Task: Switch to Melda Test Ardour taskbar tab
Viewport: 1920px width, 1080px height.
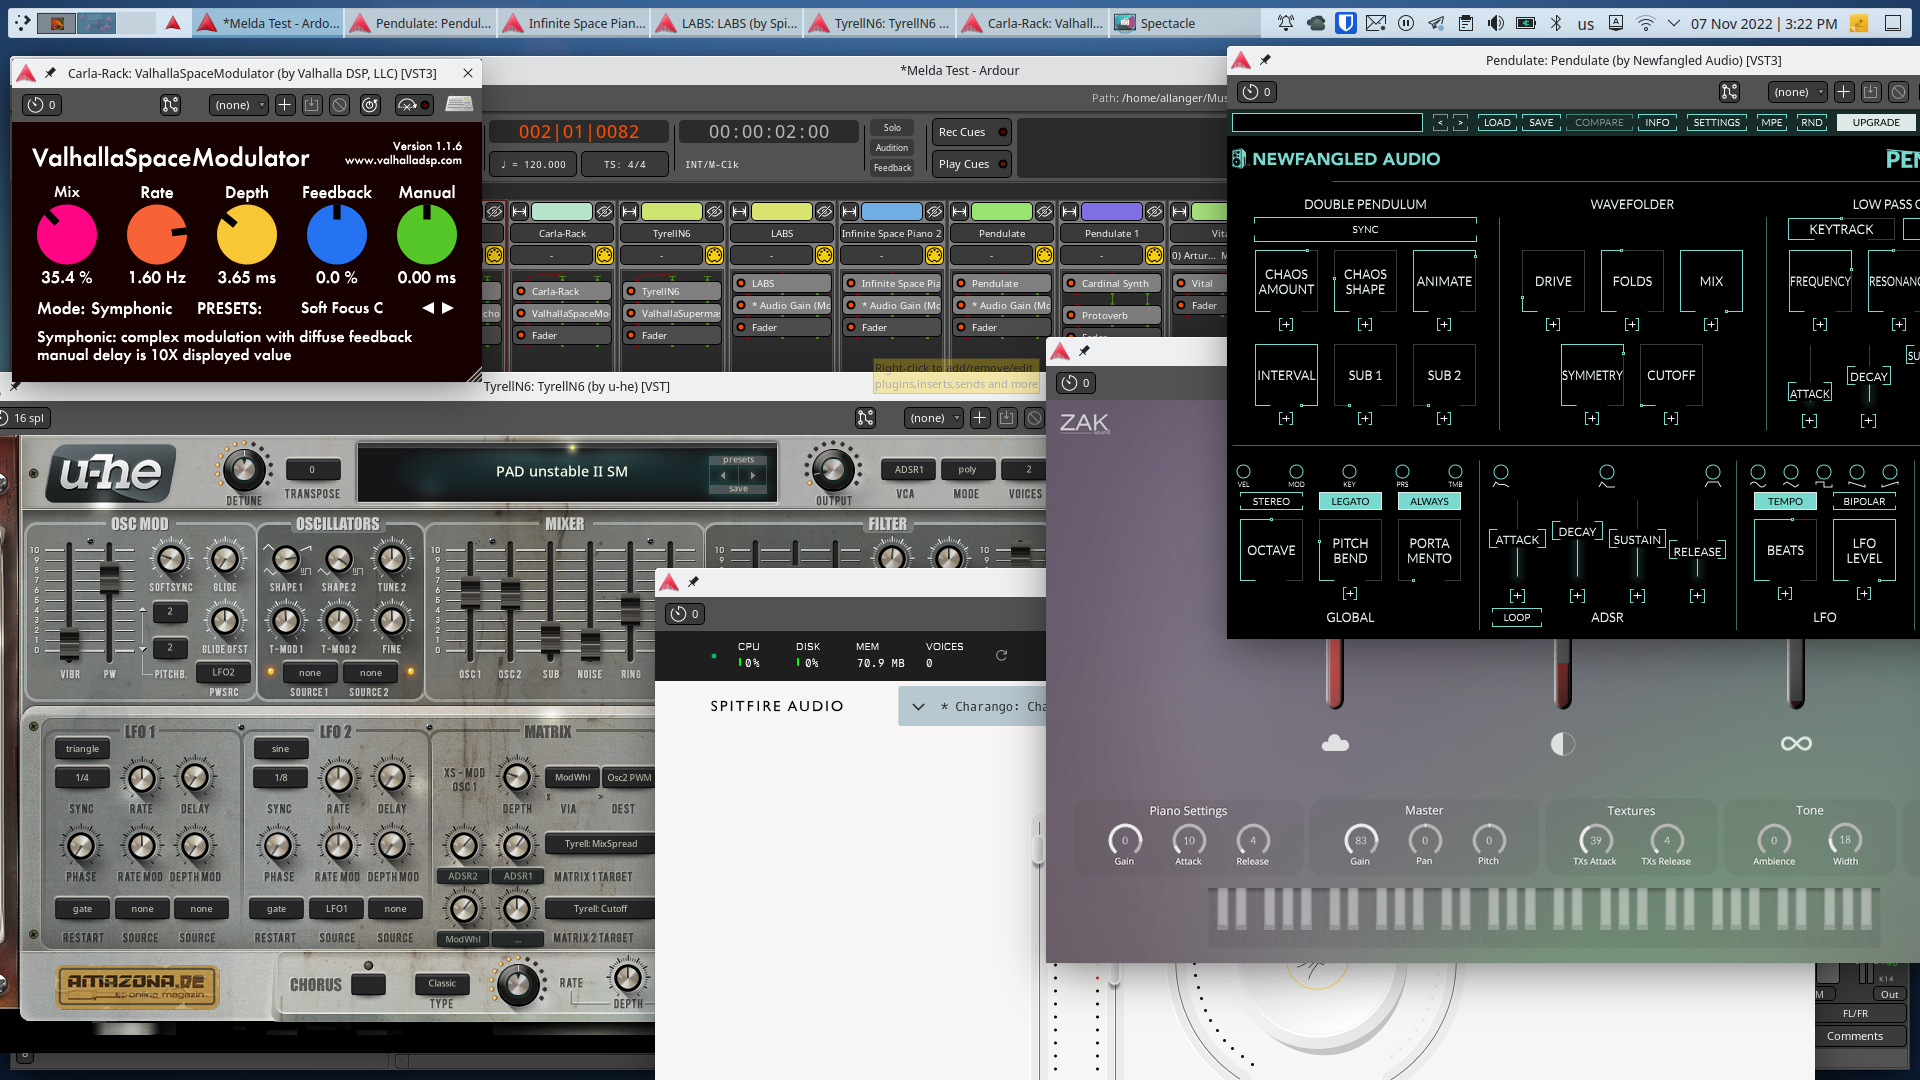Action: [x=268, y=23]
